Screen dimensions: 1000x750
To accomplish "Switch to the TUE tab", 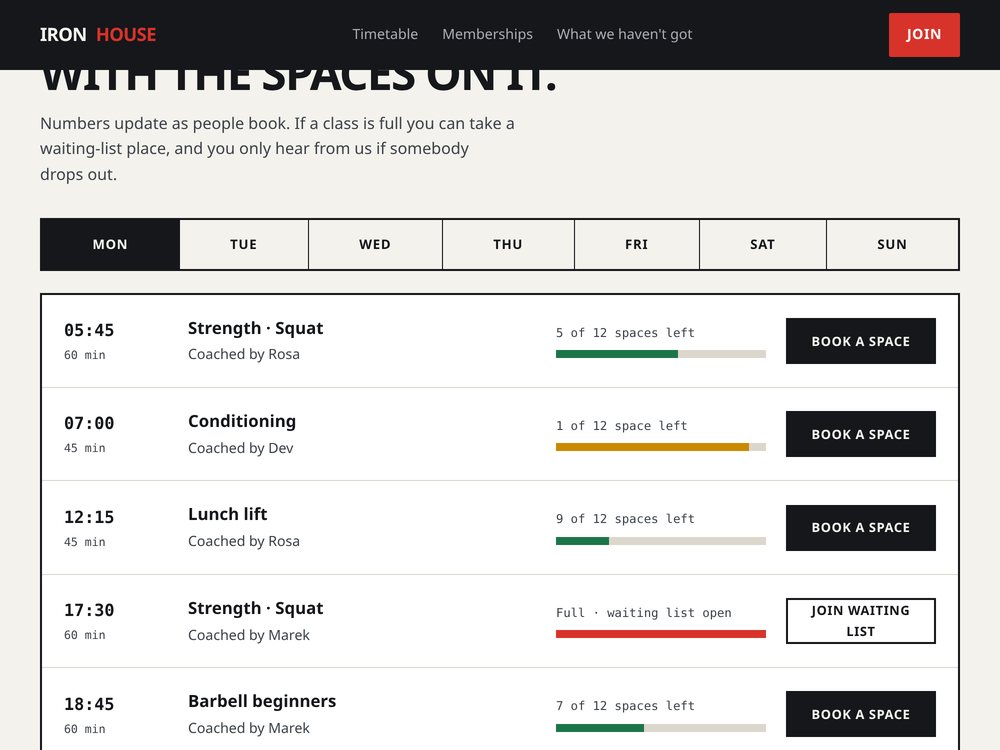I will (x=244, y=244).
